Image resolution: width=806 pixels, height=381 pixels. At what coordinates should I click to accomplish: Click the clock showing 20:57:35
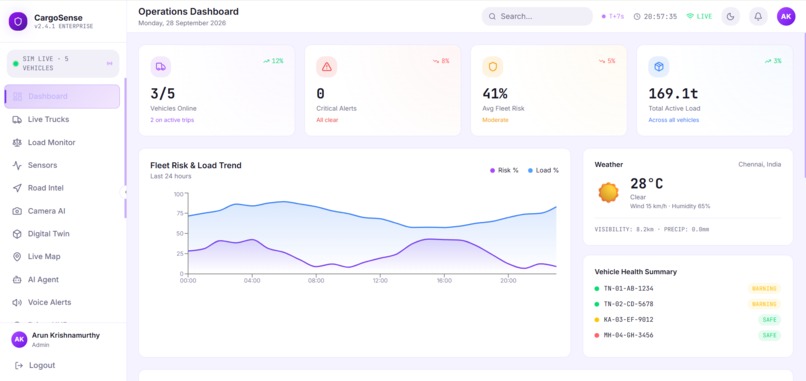pyautogui.click(x=655, y=16)
